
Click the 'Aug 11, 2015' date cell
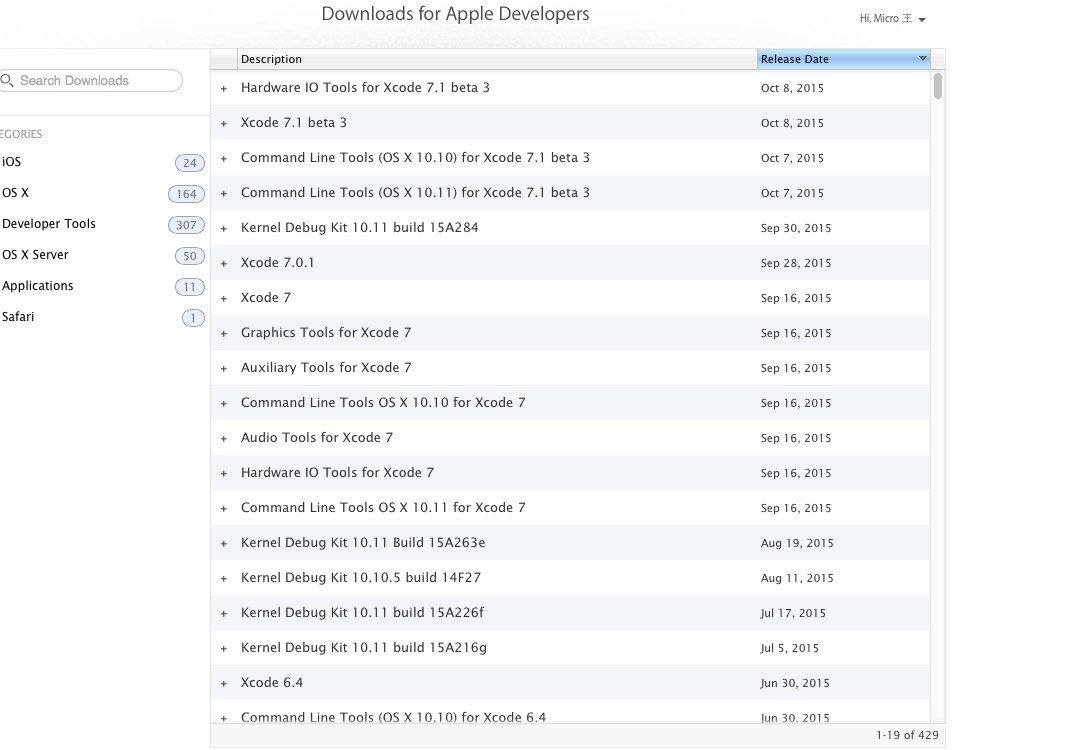tap(797, 578)
